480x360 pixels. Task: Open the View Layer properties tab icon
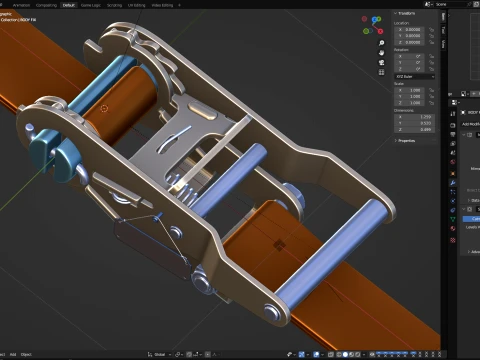point(453,144)
